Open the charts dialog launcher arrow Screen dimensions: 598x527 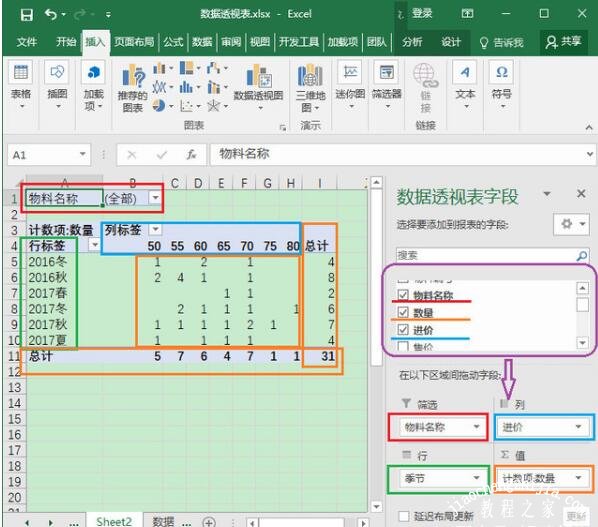coord(283,128)
